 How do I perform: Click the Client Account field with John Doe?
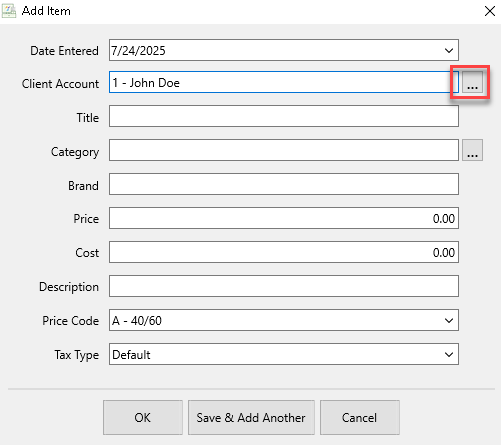284,82
